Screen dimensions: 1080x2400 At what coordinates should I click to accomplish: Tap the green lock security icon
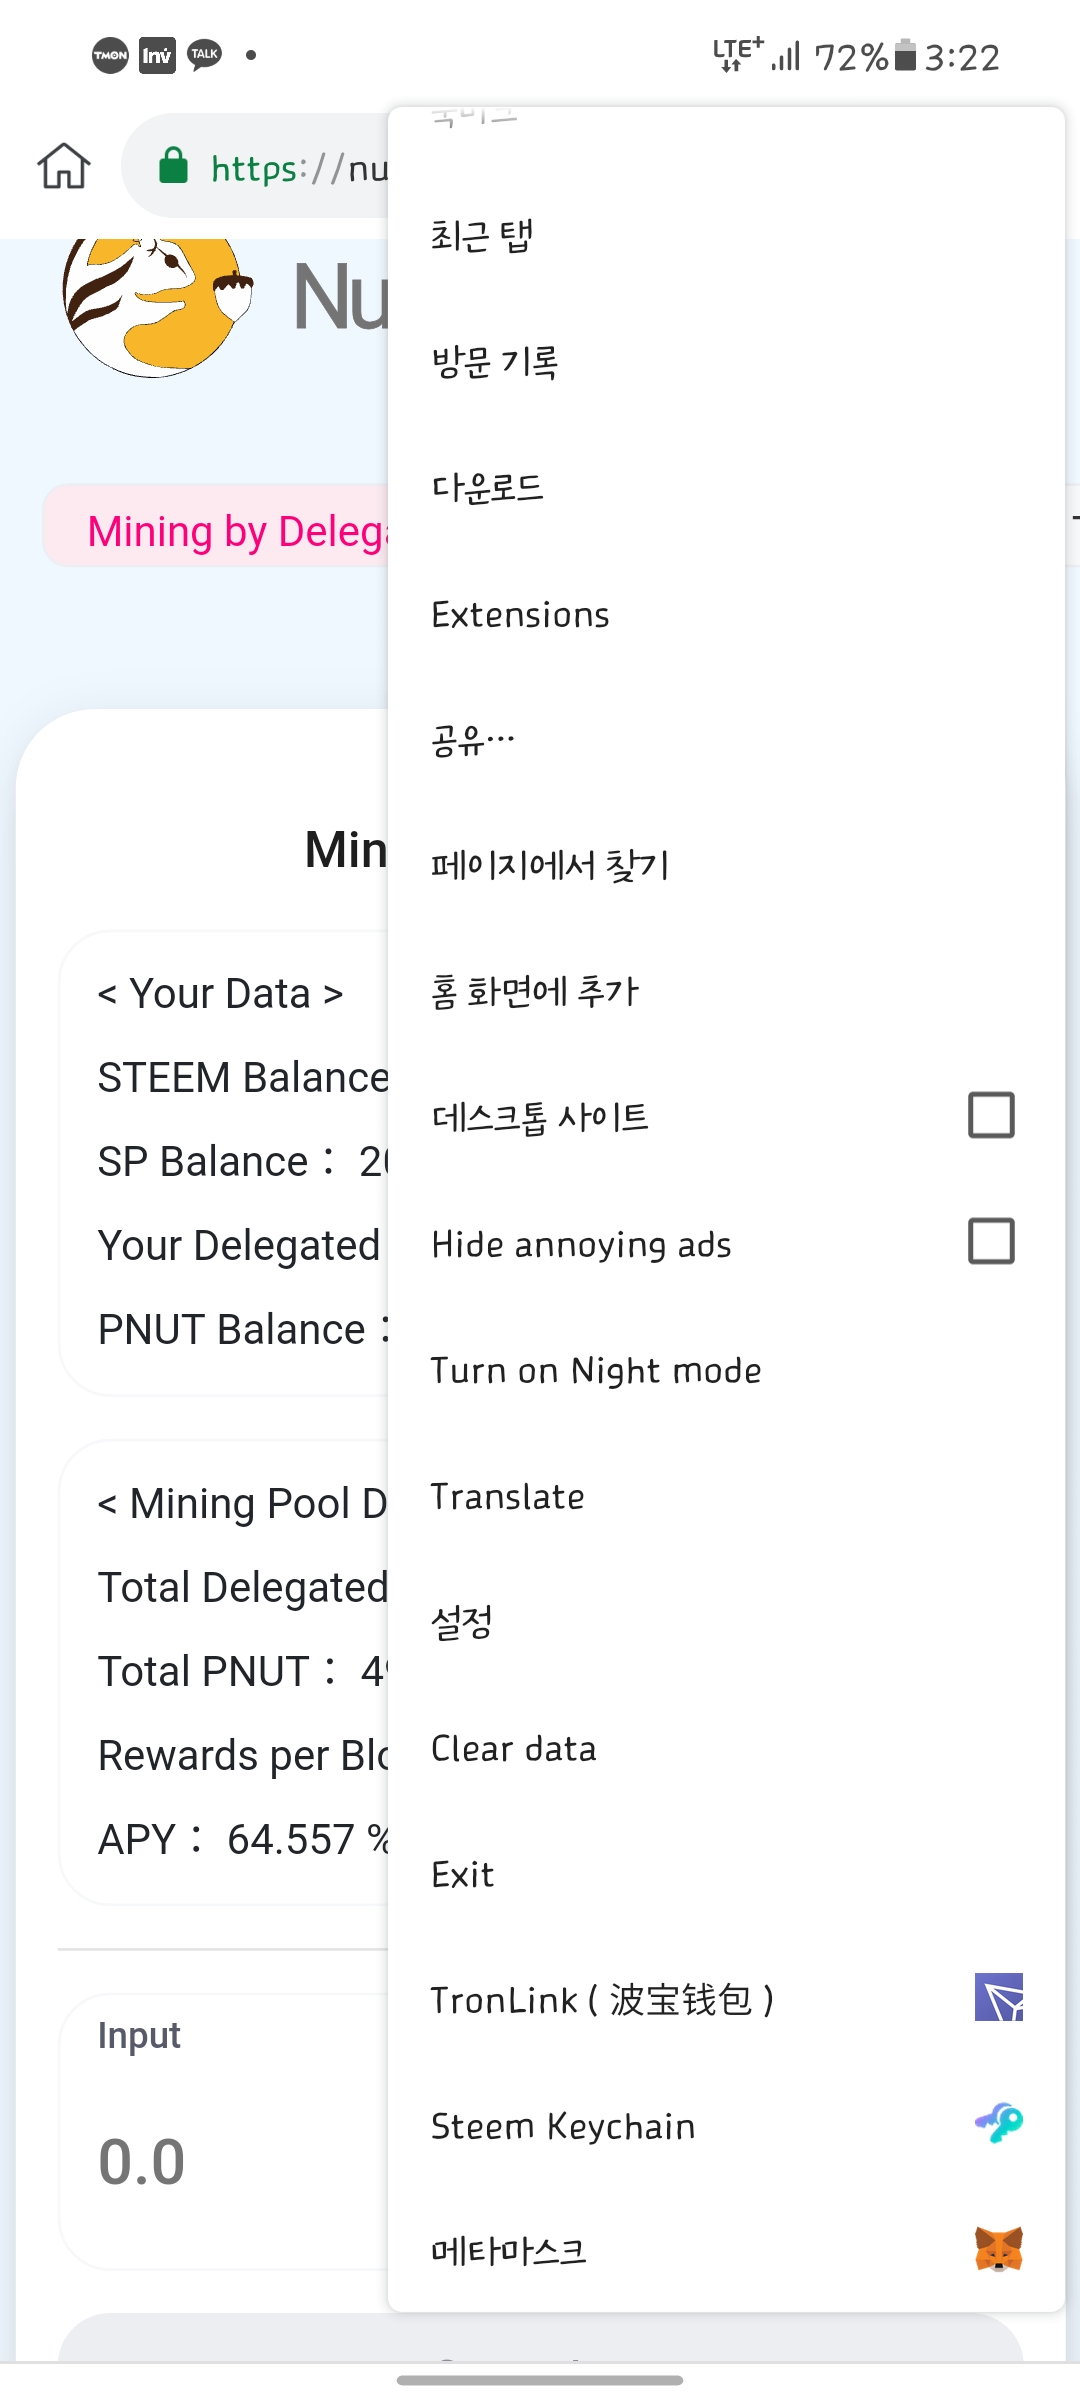(173, 166)
